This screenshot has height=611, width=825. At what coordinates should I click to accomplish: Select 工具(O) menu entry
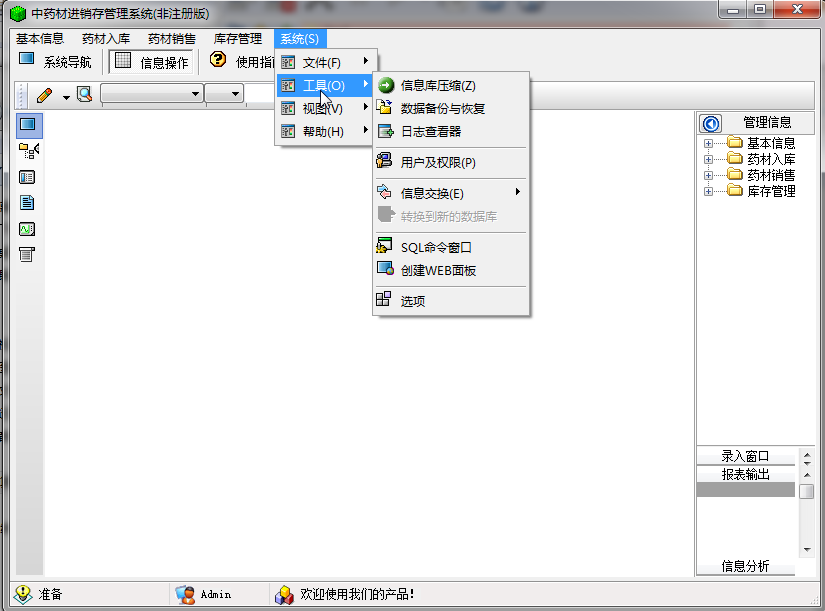(x=326, y=85)
